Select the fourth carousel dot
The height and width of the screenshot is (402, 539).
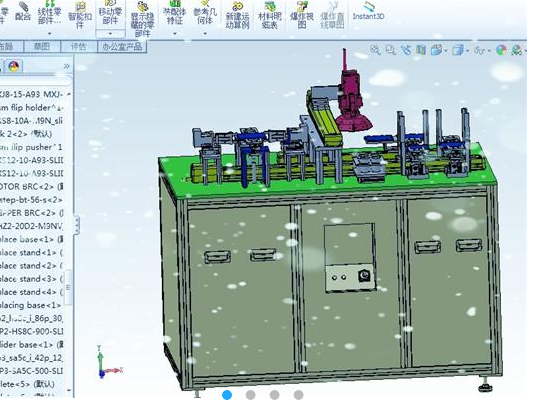(298, 394)
